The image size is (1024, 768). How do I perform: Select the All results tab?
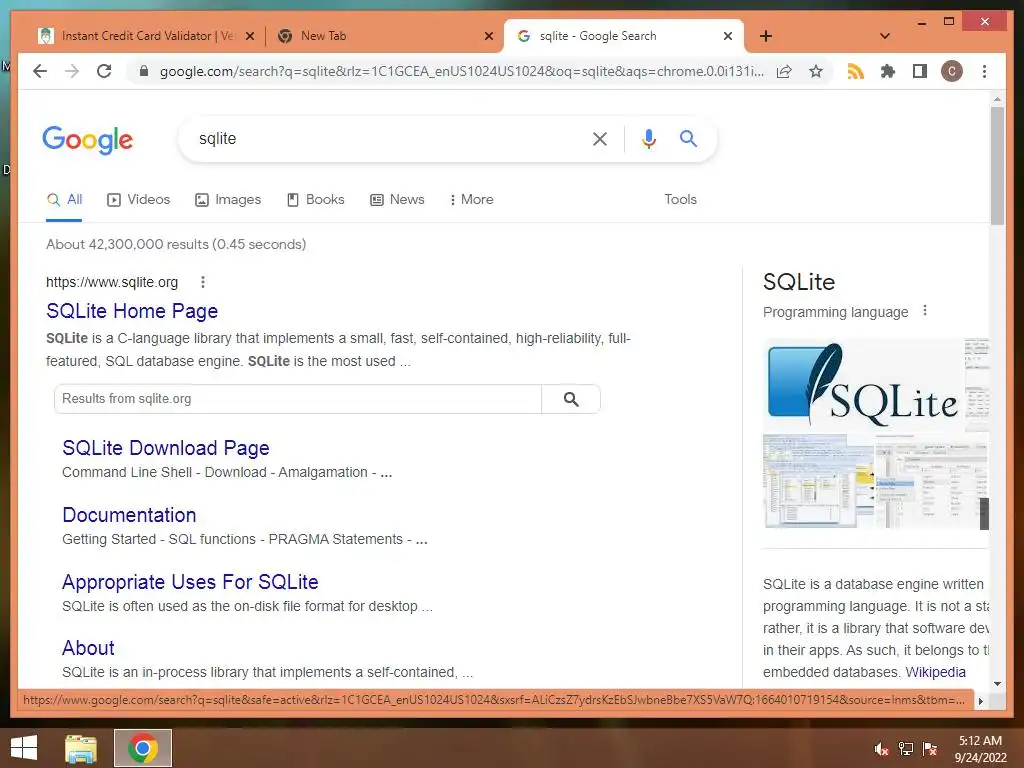click(64, 200)
